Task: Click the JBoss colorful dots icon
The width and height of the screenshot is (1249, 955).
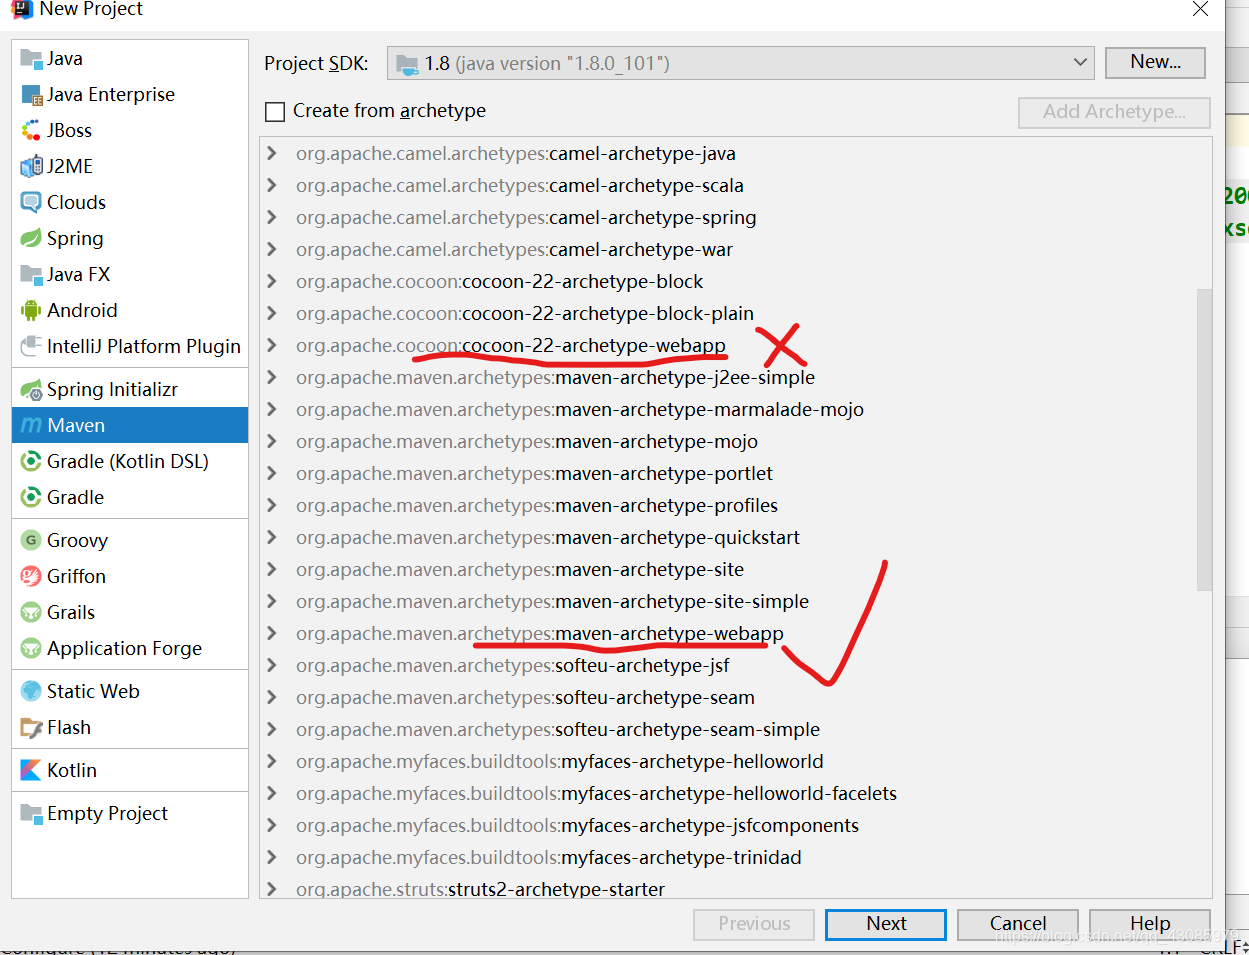Action: pyautogui.click(x=31, y=130)
